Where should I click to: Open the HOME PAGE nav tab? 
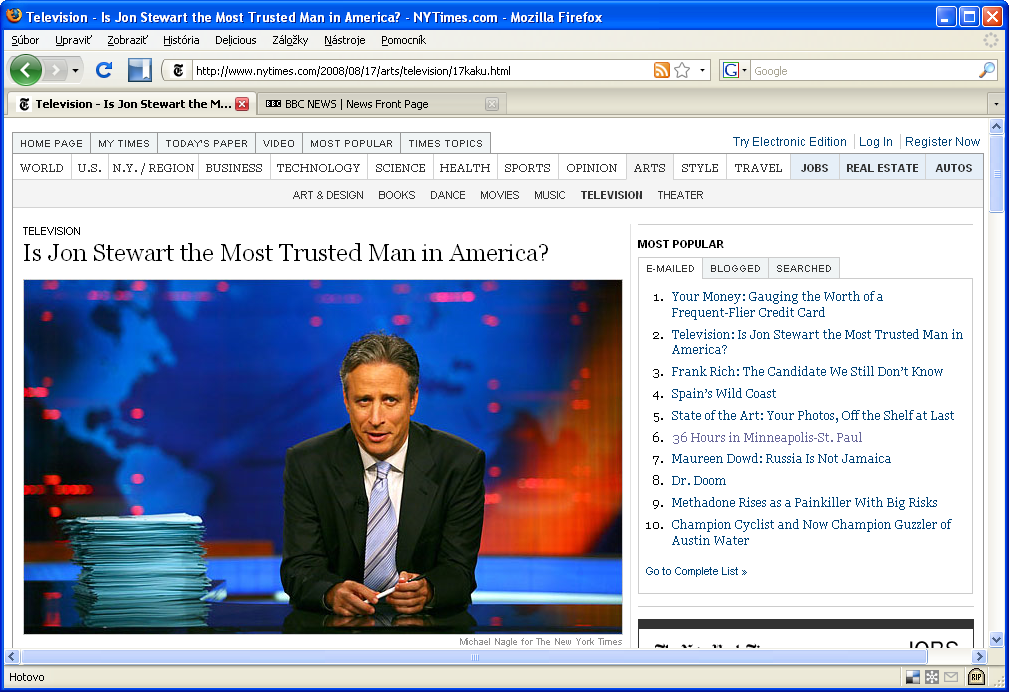[51, 144]
